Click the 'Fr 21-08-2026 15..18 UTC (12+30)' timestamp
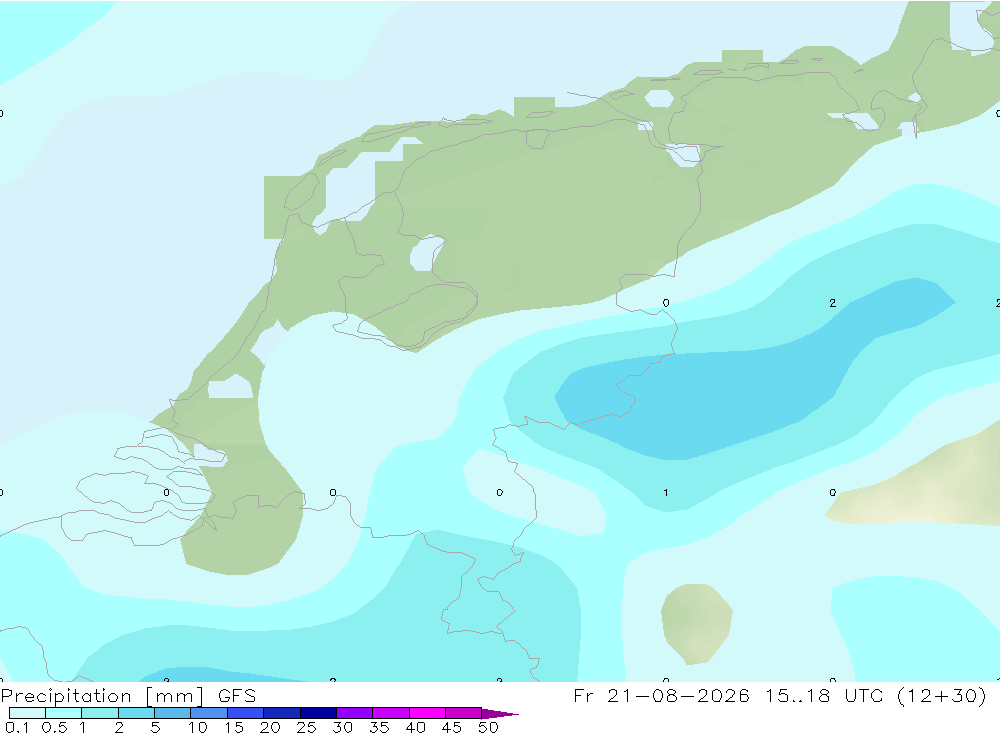Image resolution: width=1000 pixels, height=733 pixels. click(780, 696)
